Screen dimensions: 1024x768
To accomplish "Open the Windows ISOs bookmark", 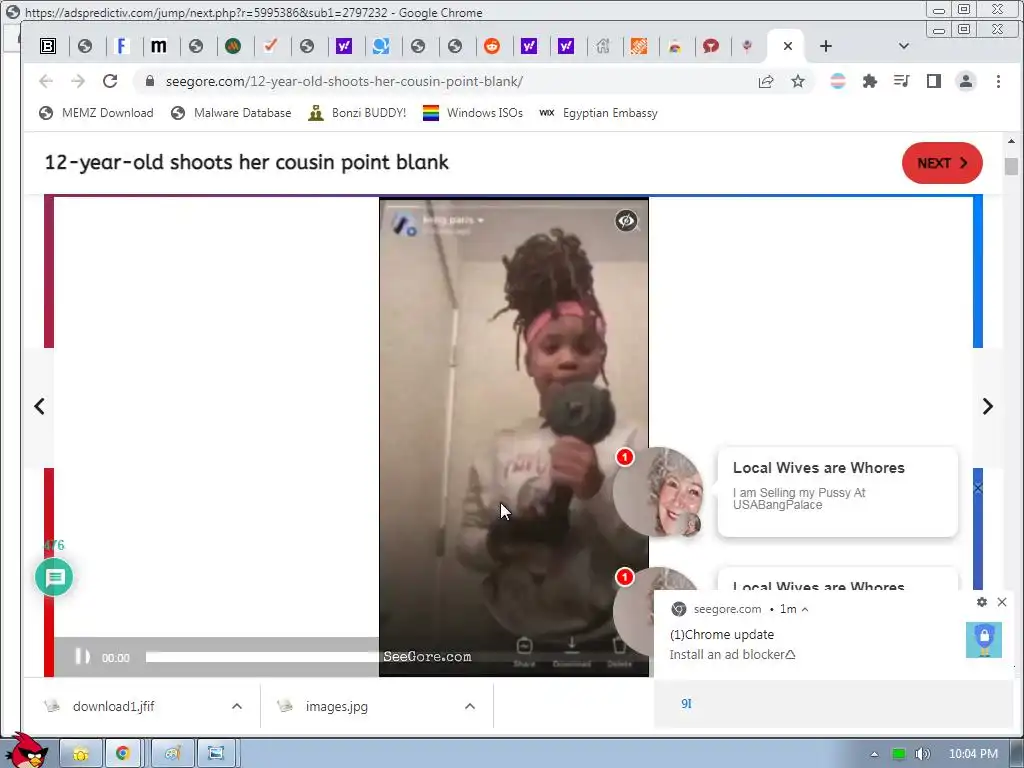I will pos(473,113).
